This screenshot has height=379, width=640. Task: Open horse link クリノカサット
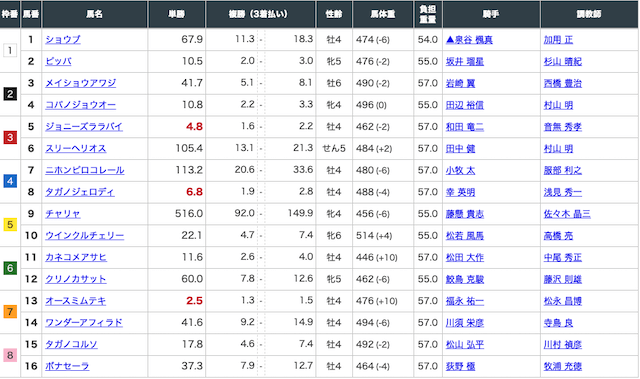(x=76, y=279)
